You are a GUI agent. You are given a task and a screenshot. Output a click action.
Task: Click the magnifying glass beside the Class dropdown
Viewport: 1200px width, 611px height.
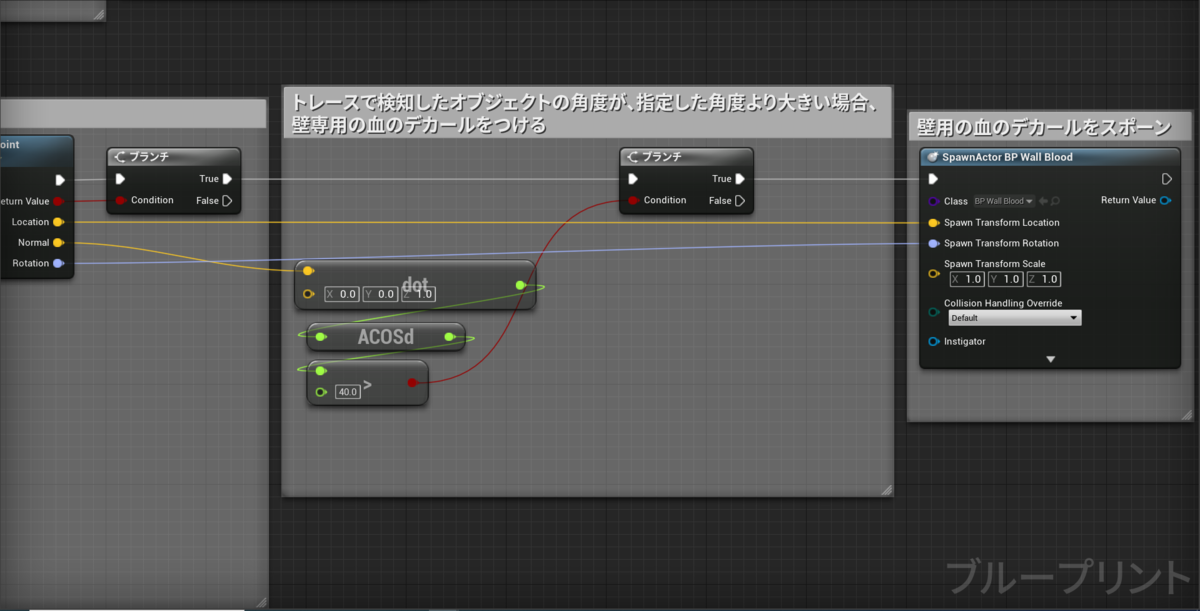pos(1053,200)
